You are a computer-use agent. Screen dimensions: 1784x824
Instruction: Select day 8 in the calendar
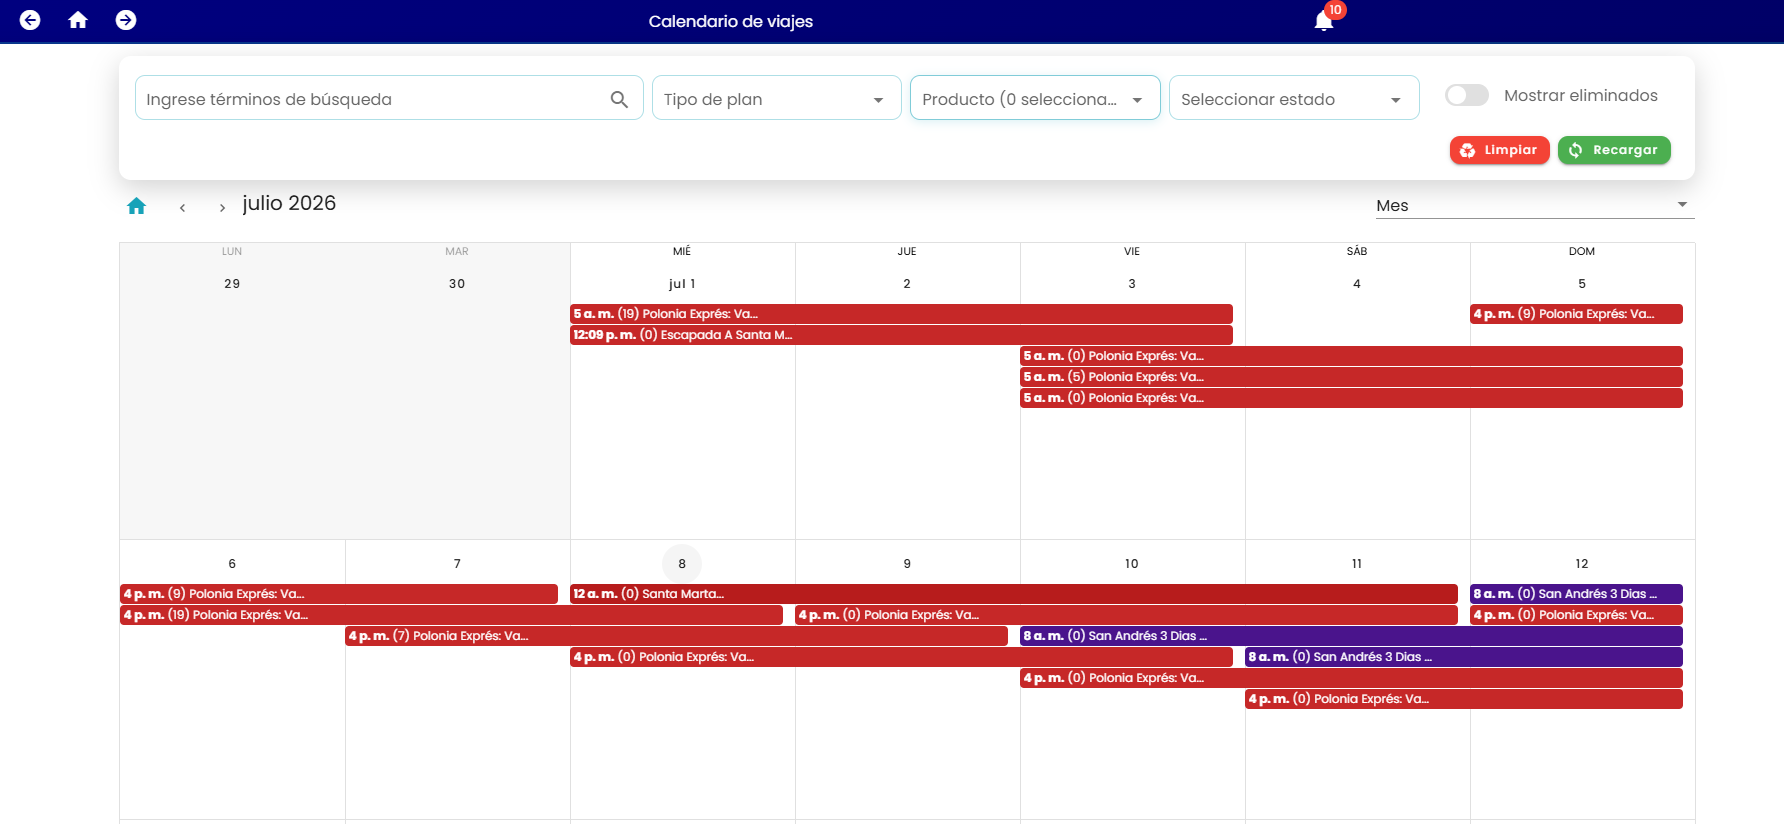682,564
